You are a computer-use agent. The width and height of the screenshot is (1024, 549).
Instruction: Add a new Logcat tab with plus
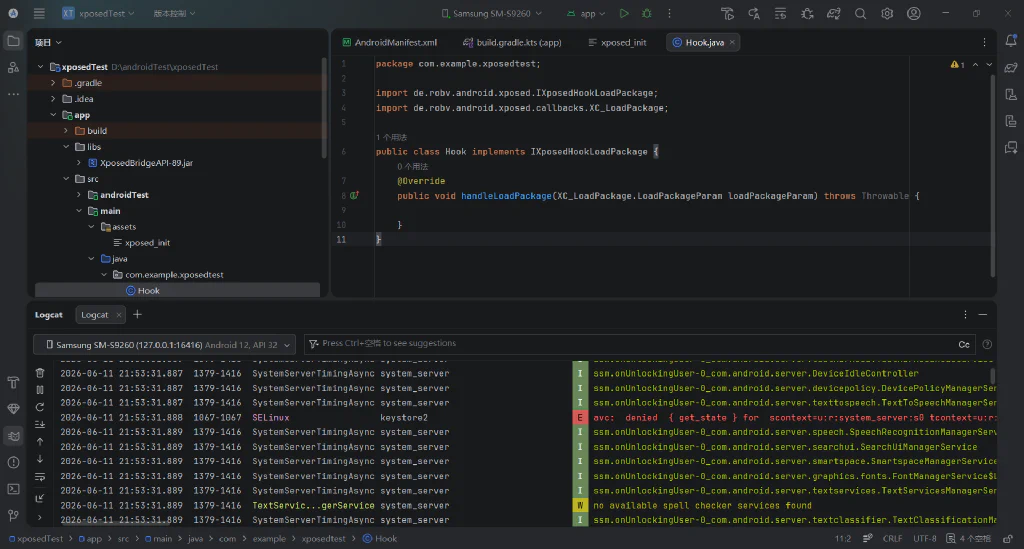coord(137,315)
